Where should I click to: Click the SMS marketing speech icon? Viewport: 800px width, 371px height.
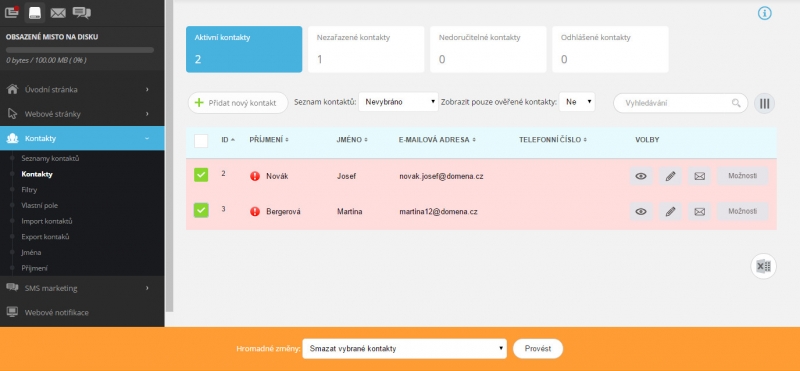[12, 288]
